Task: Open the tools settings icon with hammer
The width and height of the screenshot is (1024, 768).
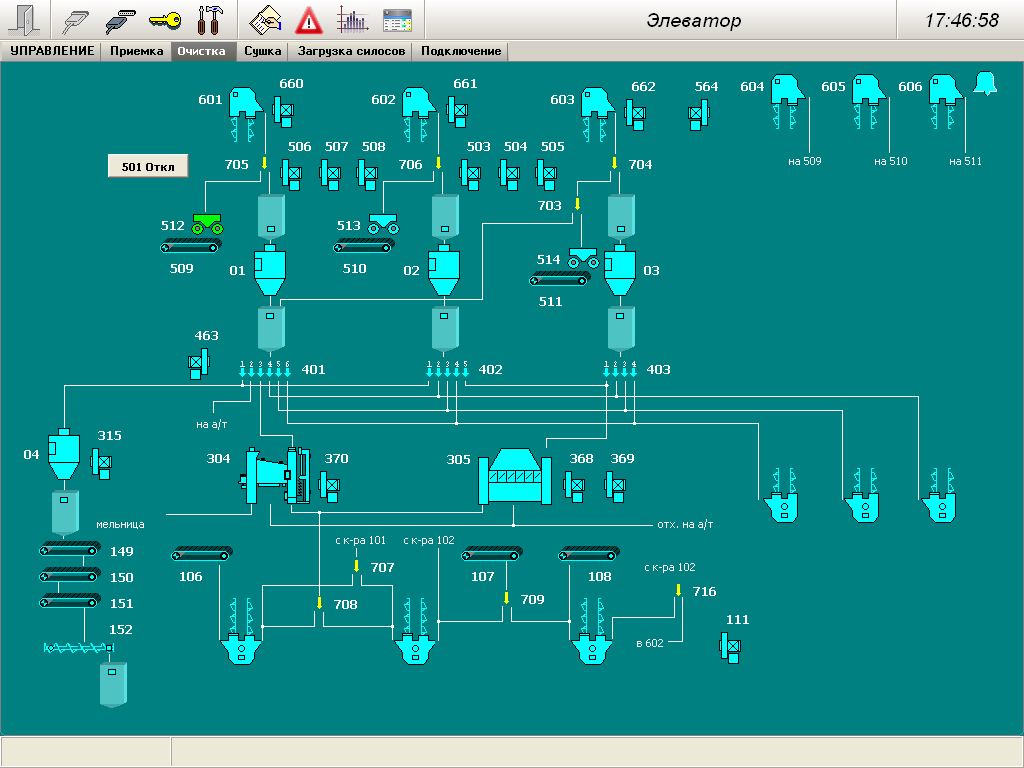Action: [210, 19]
